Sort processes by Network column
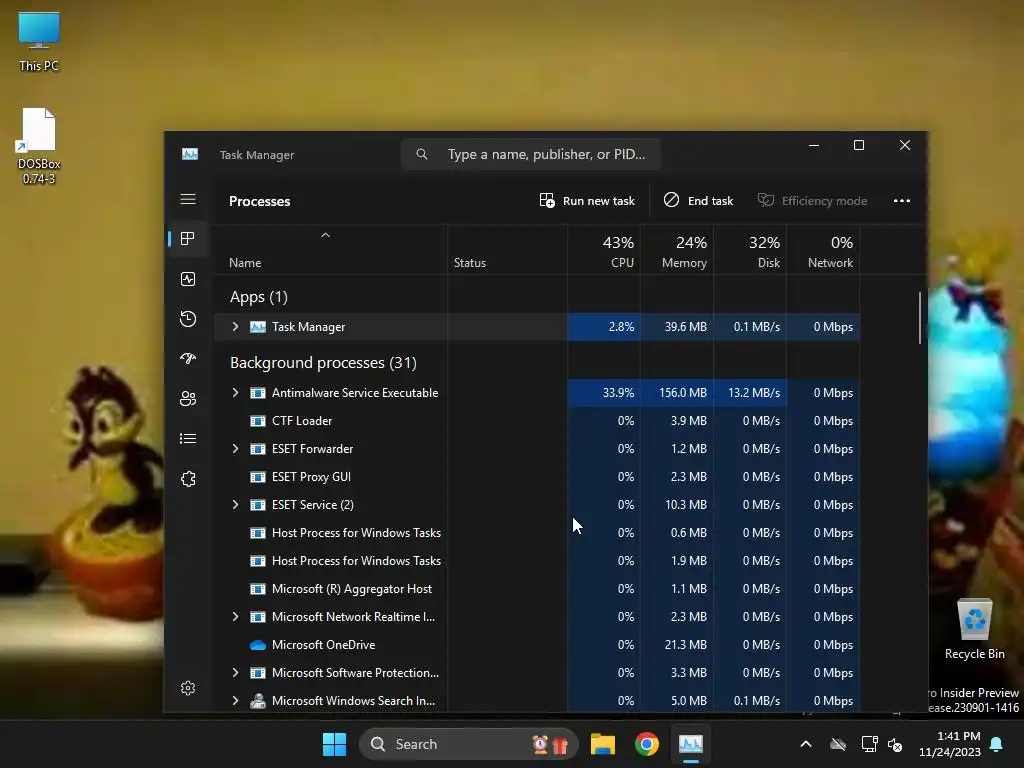The height and width of the screenshot is (768, 1024). click(824, 251)
